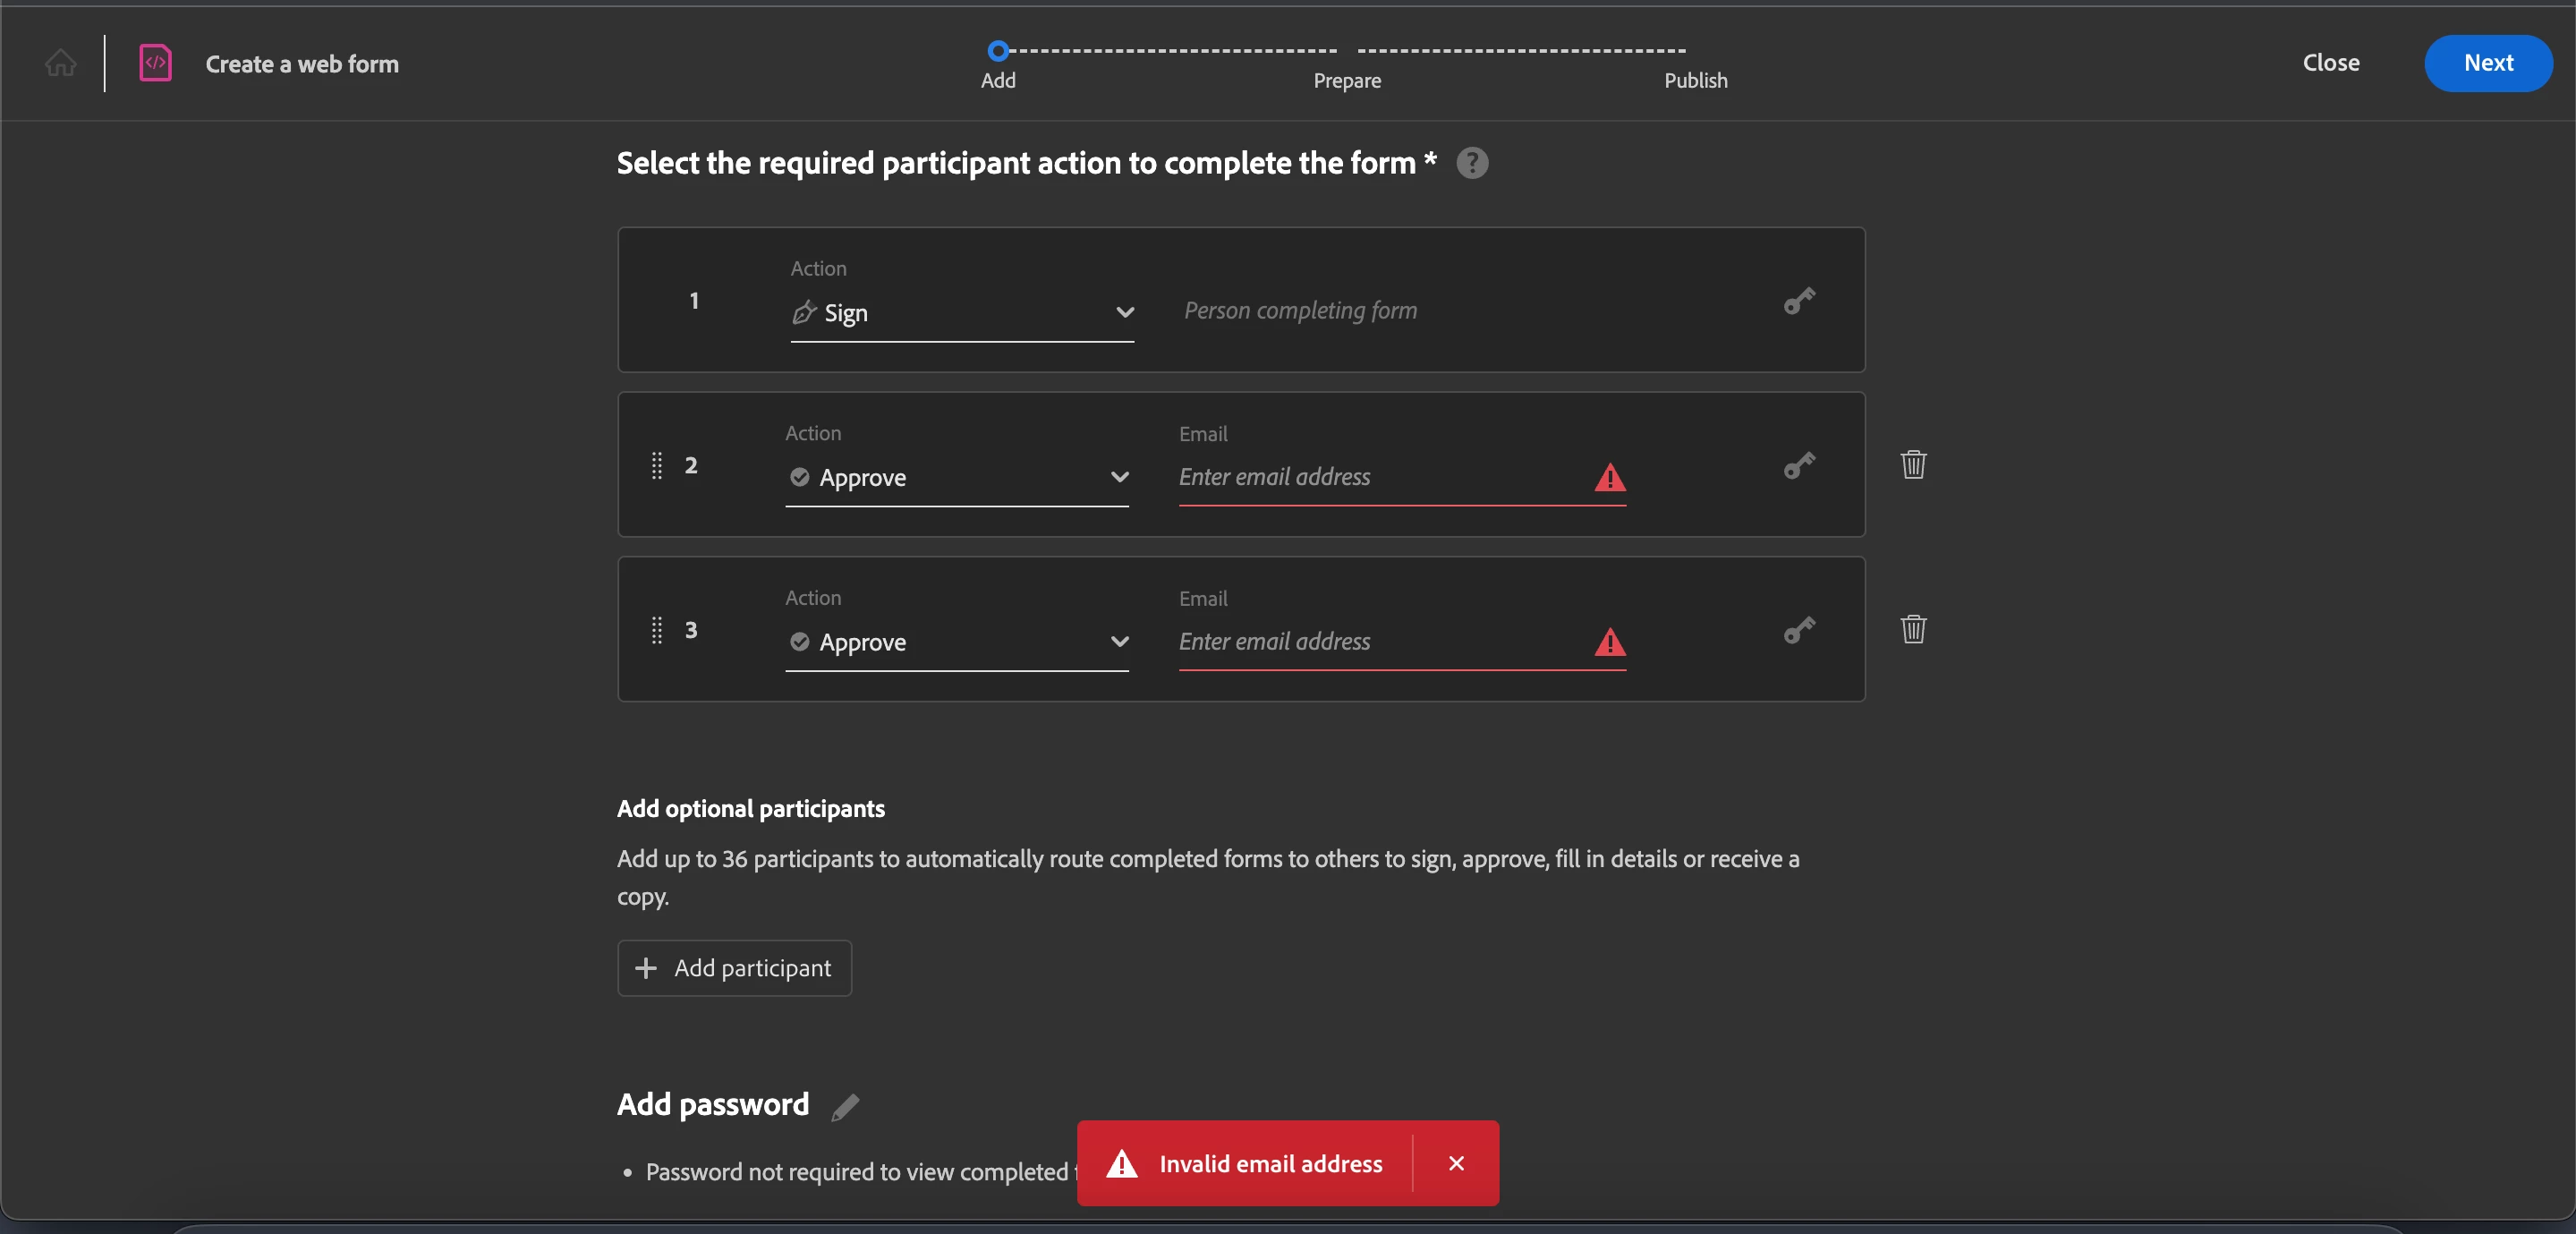Grab the drag handle for participant 3
The width and height of the screenshot is (2576, 1234).
[x=657, y=630]
